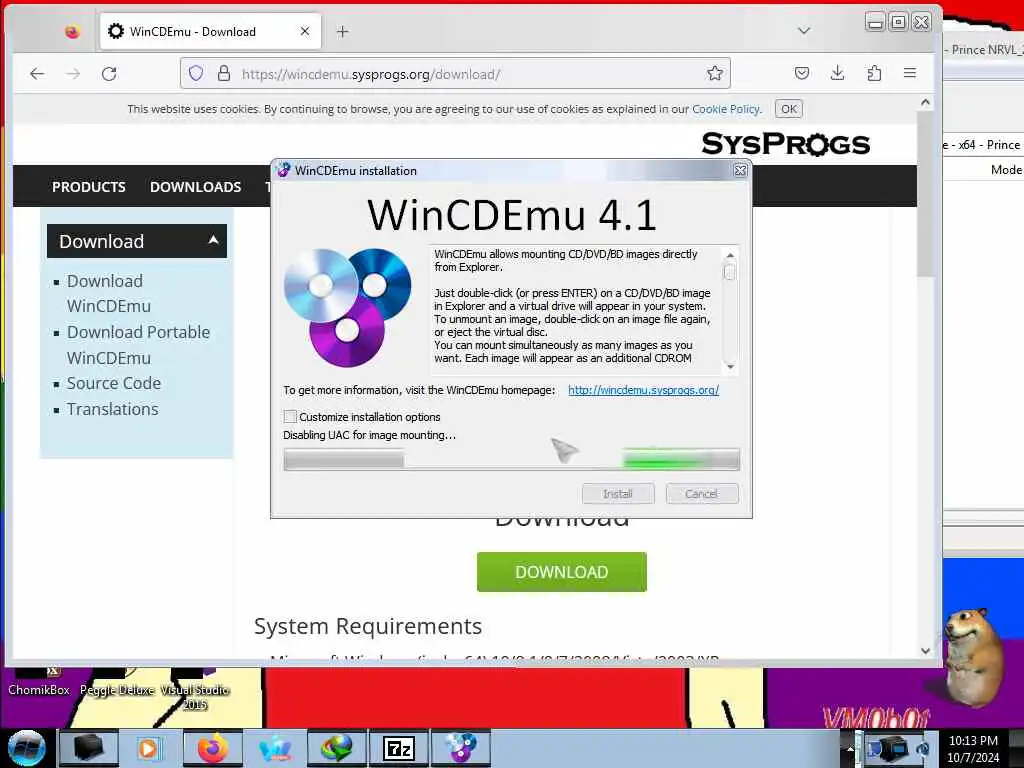Open the tracking protection shield icon
Viewport: 1024px width, 768px height.
196,73
